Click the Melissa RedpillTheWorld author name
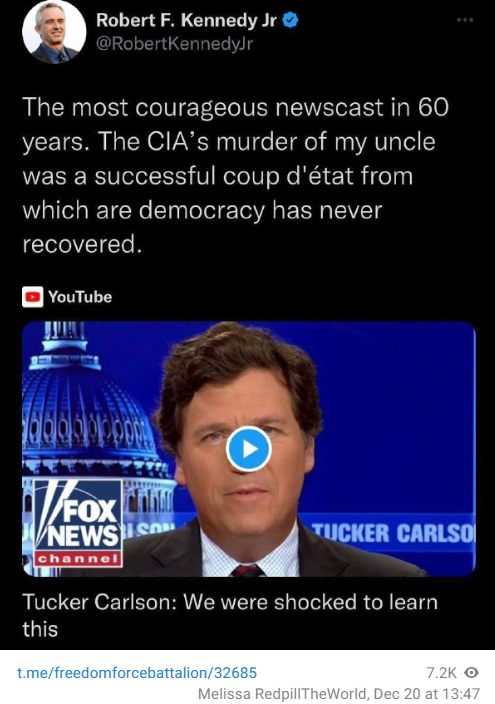This screenshot has height=704, width=495. [282, 694]
